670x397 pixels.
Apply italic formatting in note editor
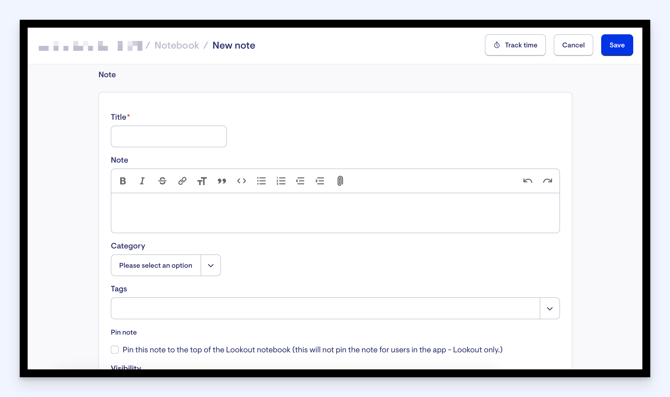click(x=142, y=181)
